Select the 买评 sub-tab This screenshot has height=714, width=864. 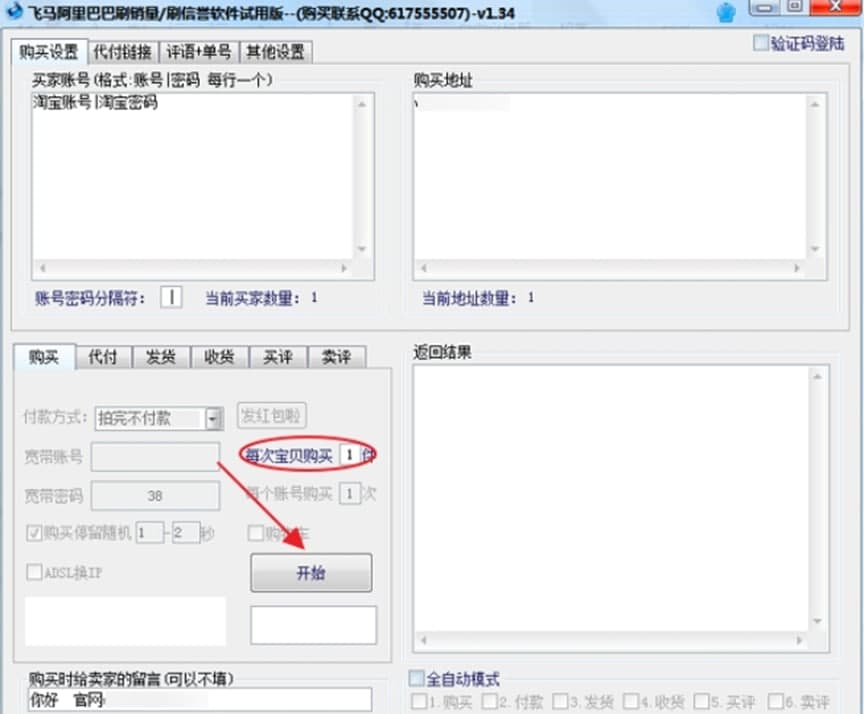click(278, 357)
